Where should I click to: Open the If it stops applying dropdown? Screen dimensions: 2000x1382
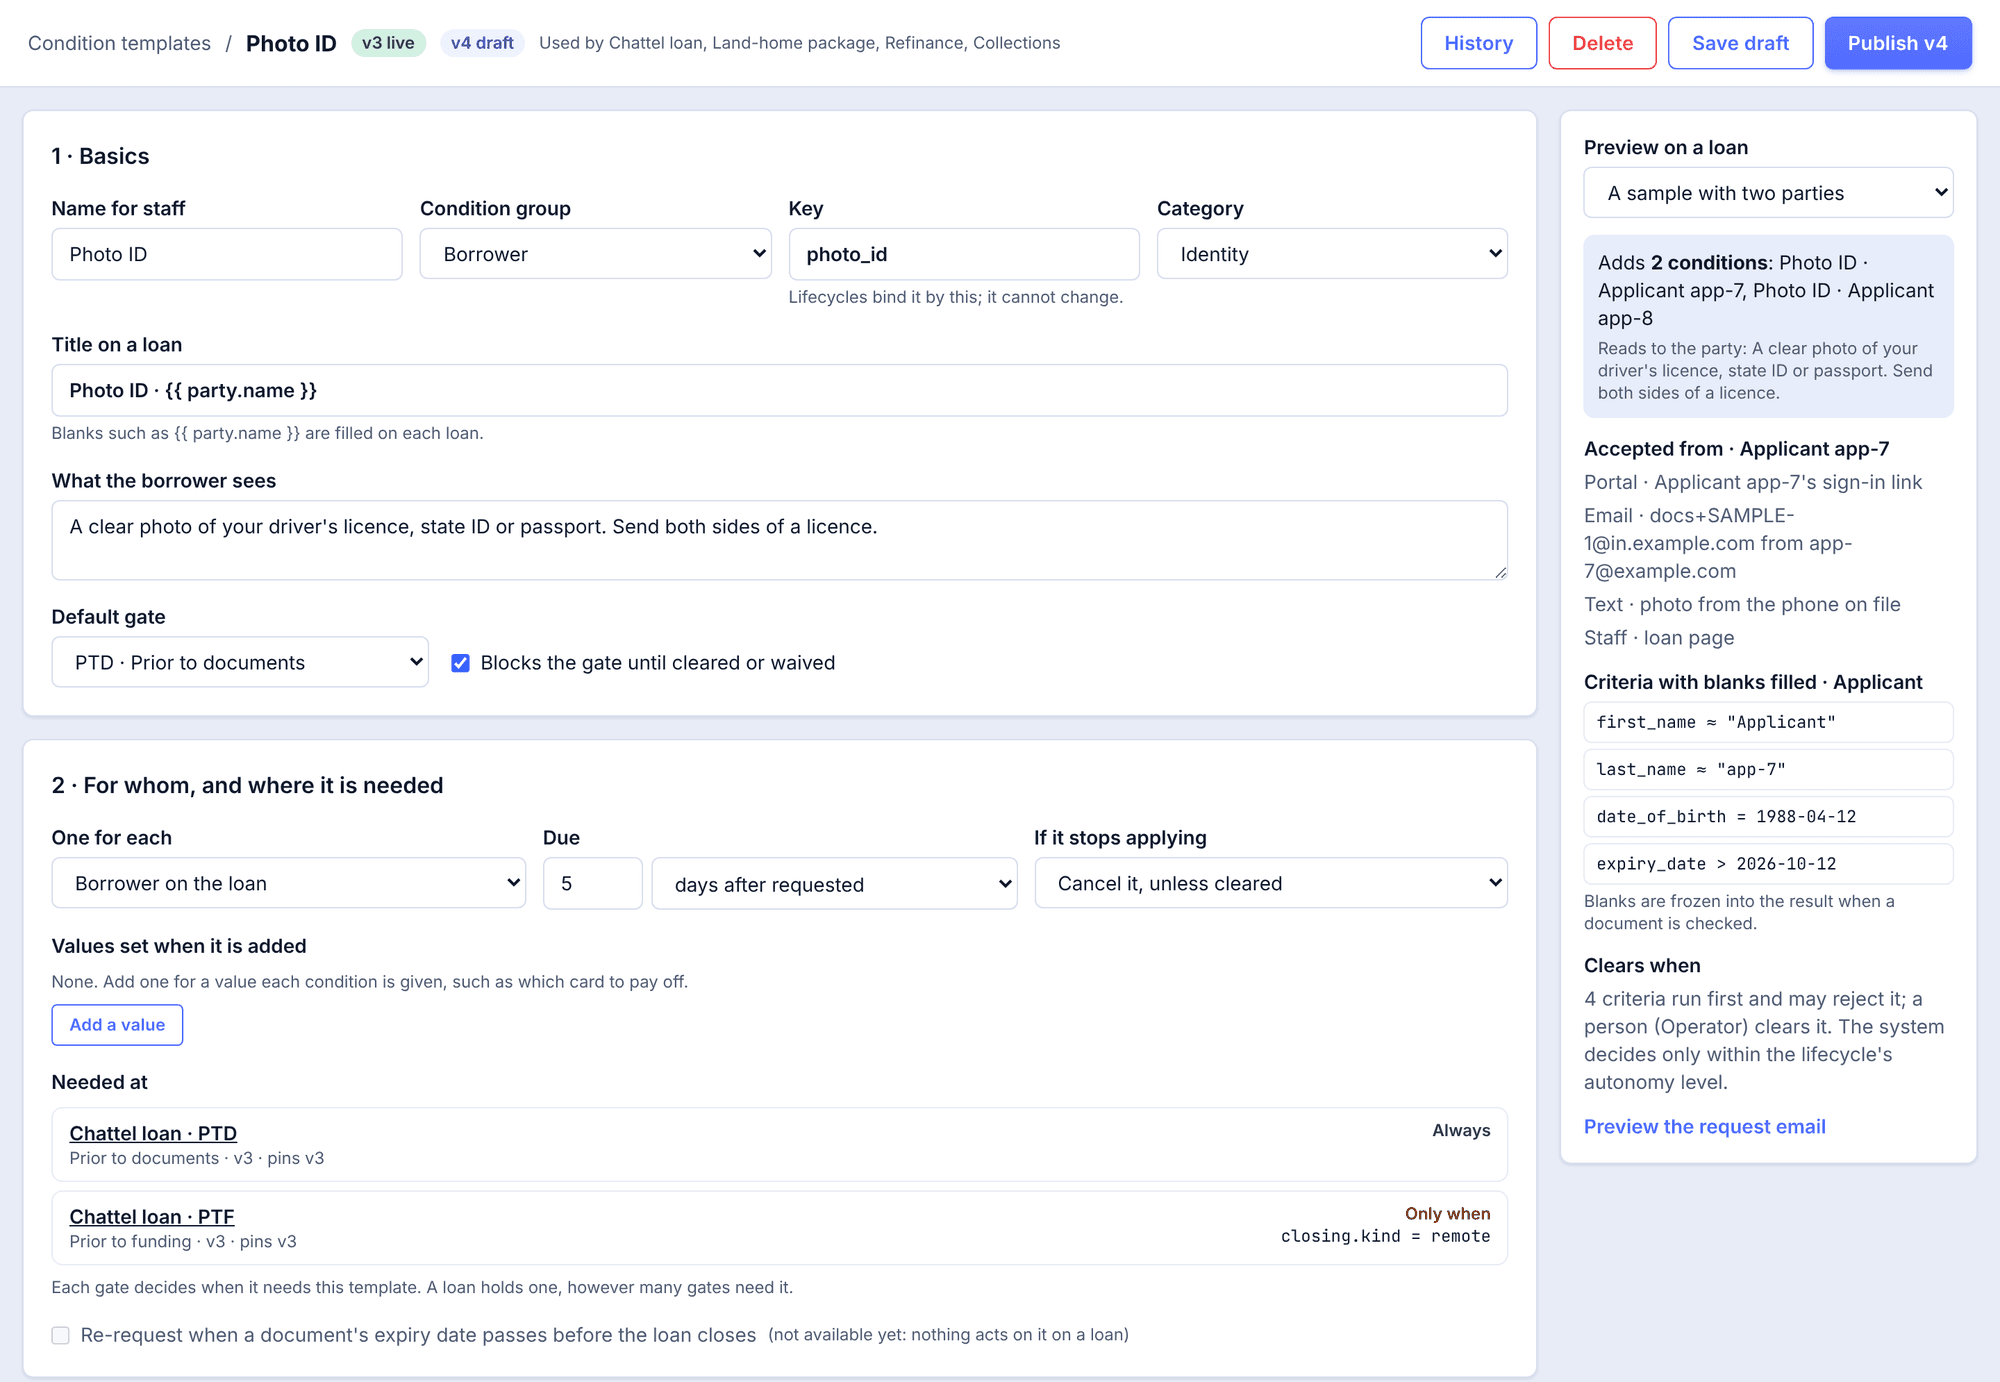pos(1271,883)
